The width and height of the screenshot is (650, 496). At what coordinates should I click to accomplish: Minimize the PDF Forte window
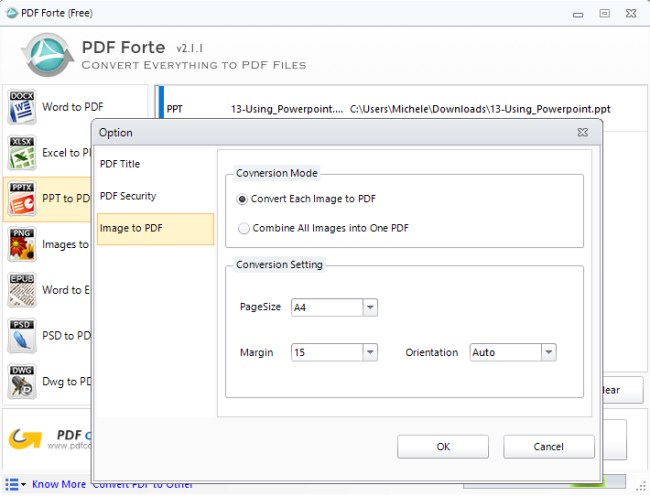(x=578, y=14)
